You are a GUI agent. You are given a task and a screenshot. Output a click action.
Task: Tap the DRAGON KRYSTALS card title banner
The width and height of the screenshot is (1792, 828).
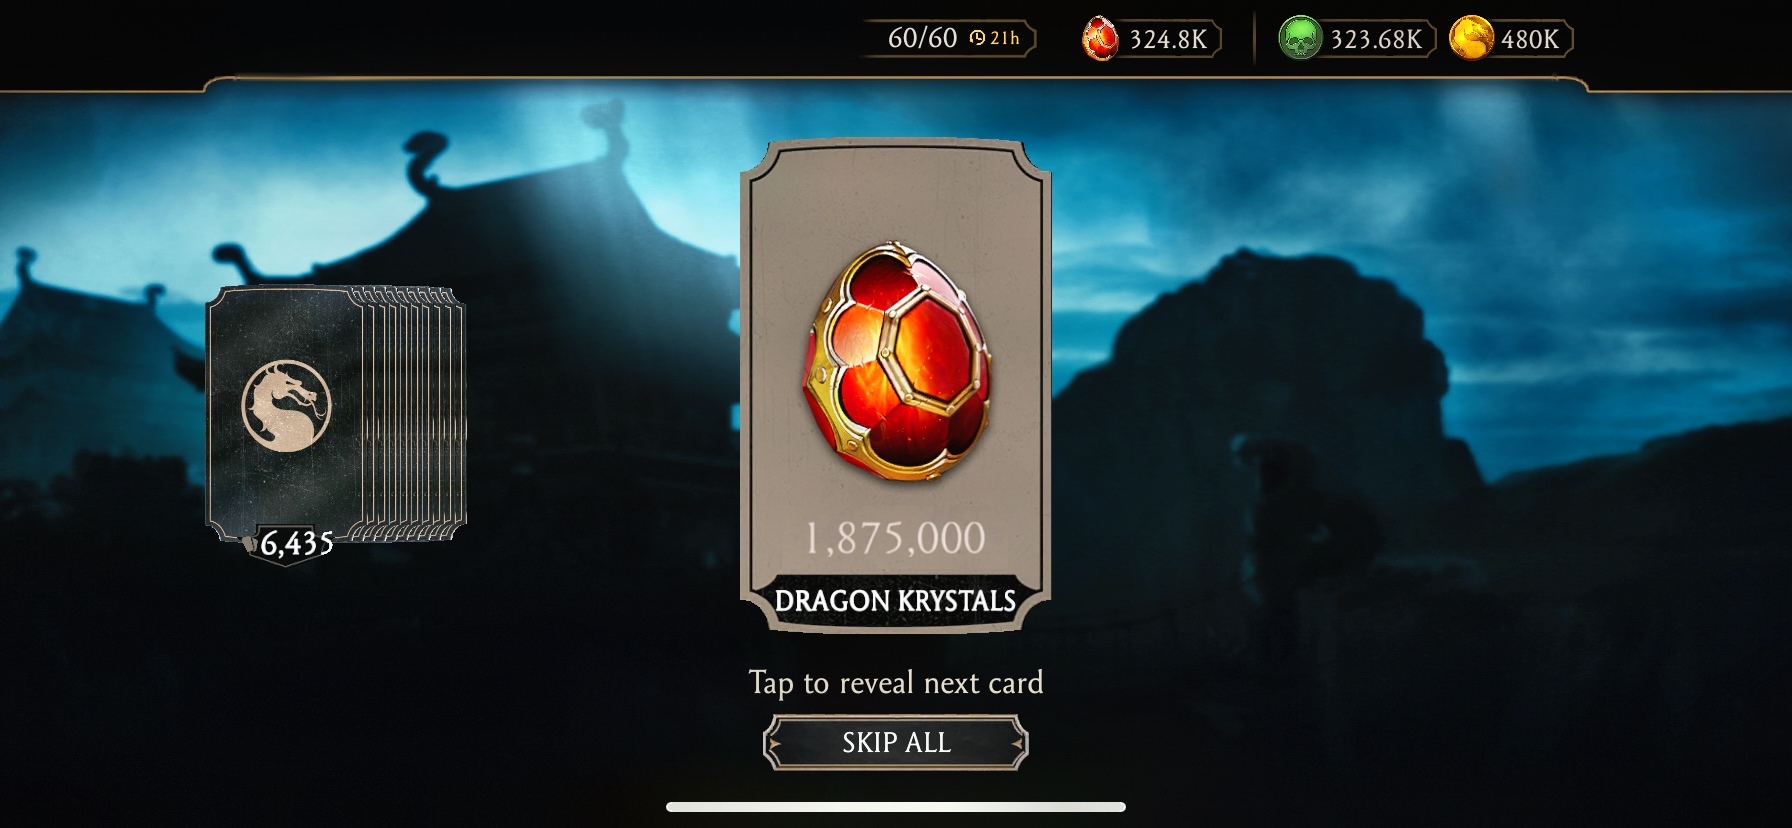click(895, 600)
